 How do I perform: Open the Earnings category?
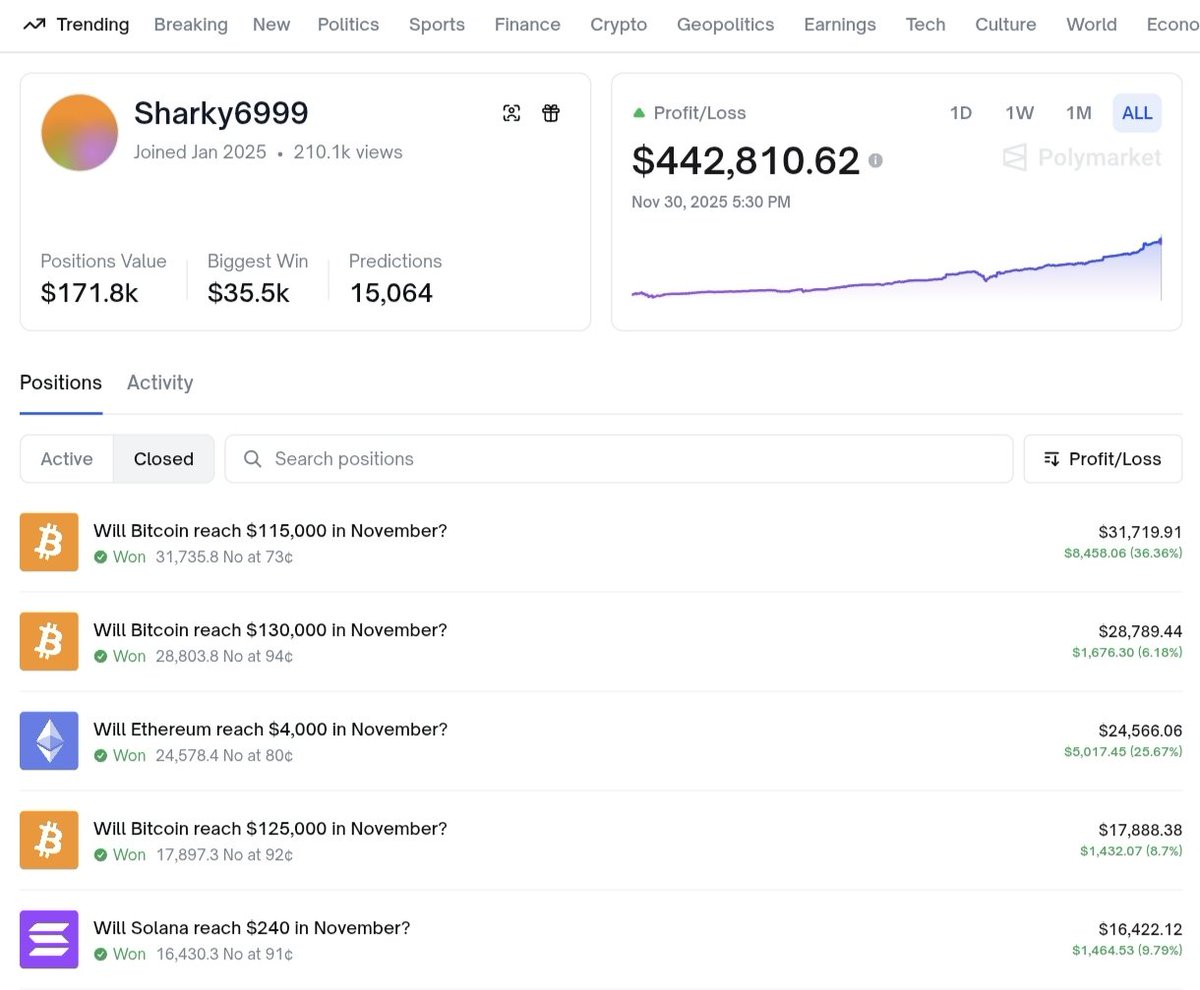coord(840,24)
